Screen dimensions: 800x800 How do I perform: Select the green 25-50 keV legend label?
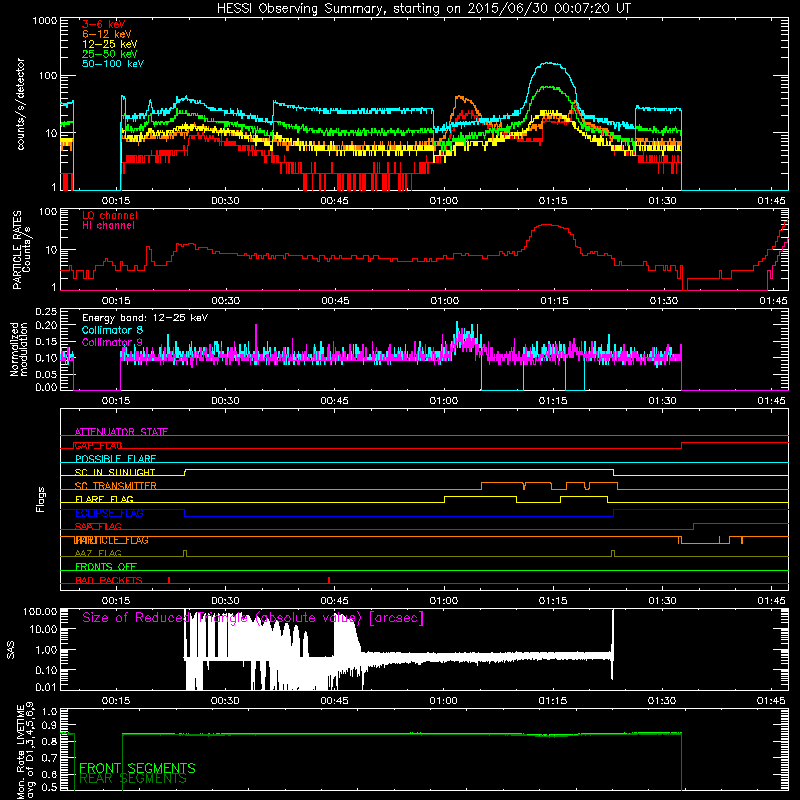110,54
